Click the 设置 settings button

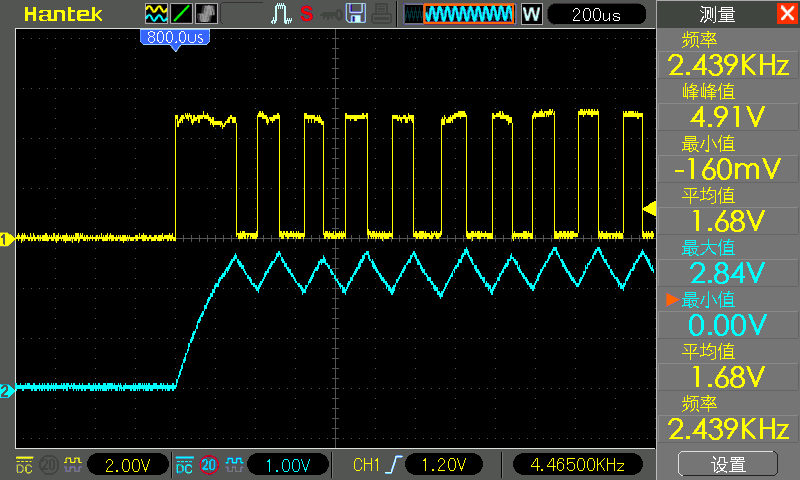point(728,464)
